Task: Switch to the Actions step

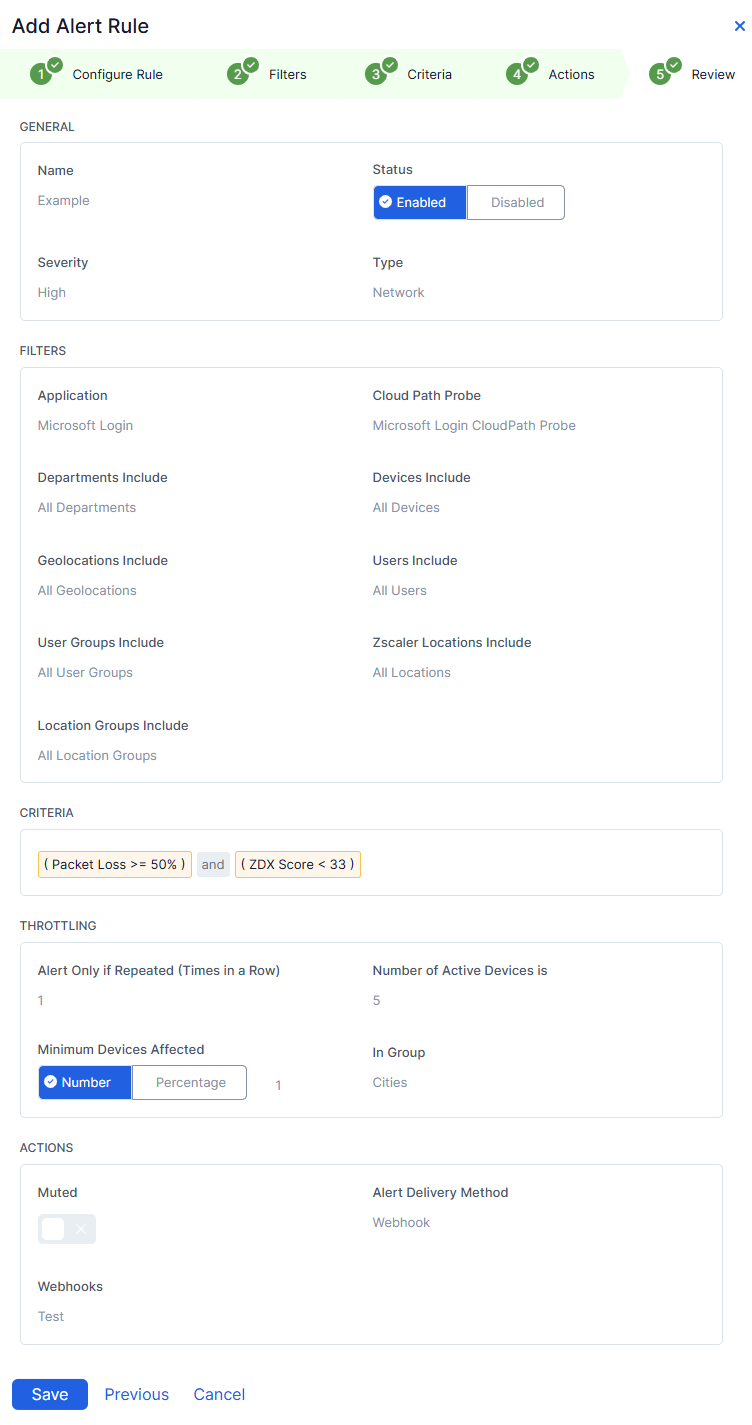Action: (x=571, y=75)
